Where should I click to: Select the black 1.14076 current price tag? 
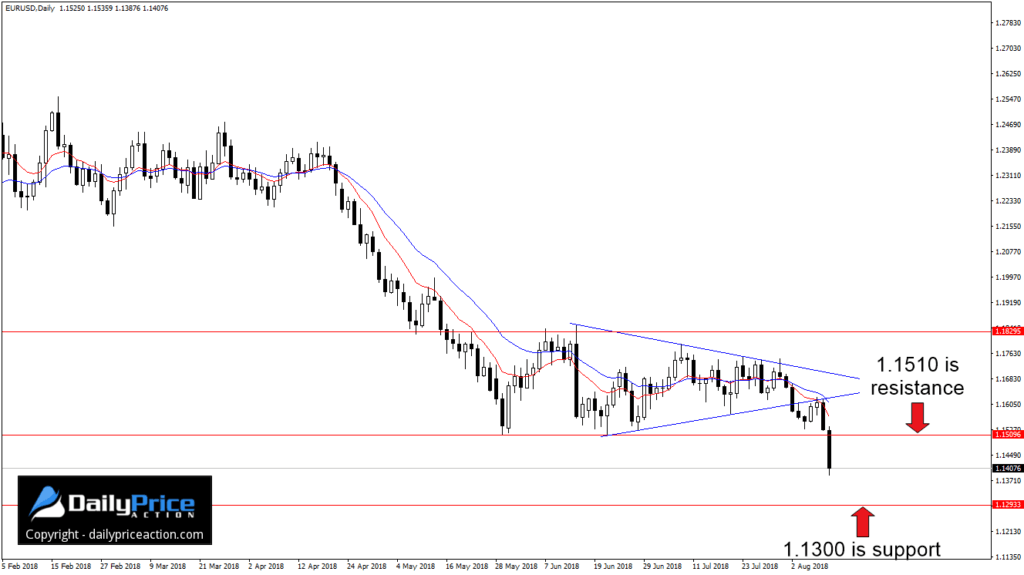(x=1007, y=468)
